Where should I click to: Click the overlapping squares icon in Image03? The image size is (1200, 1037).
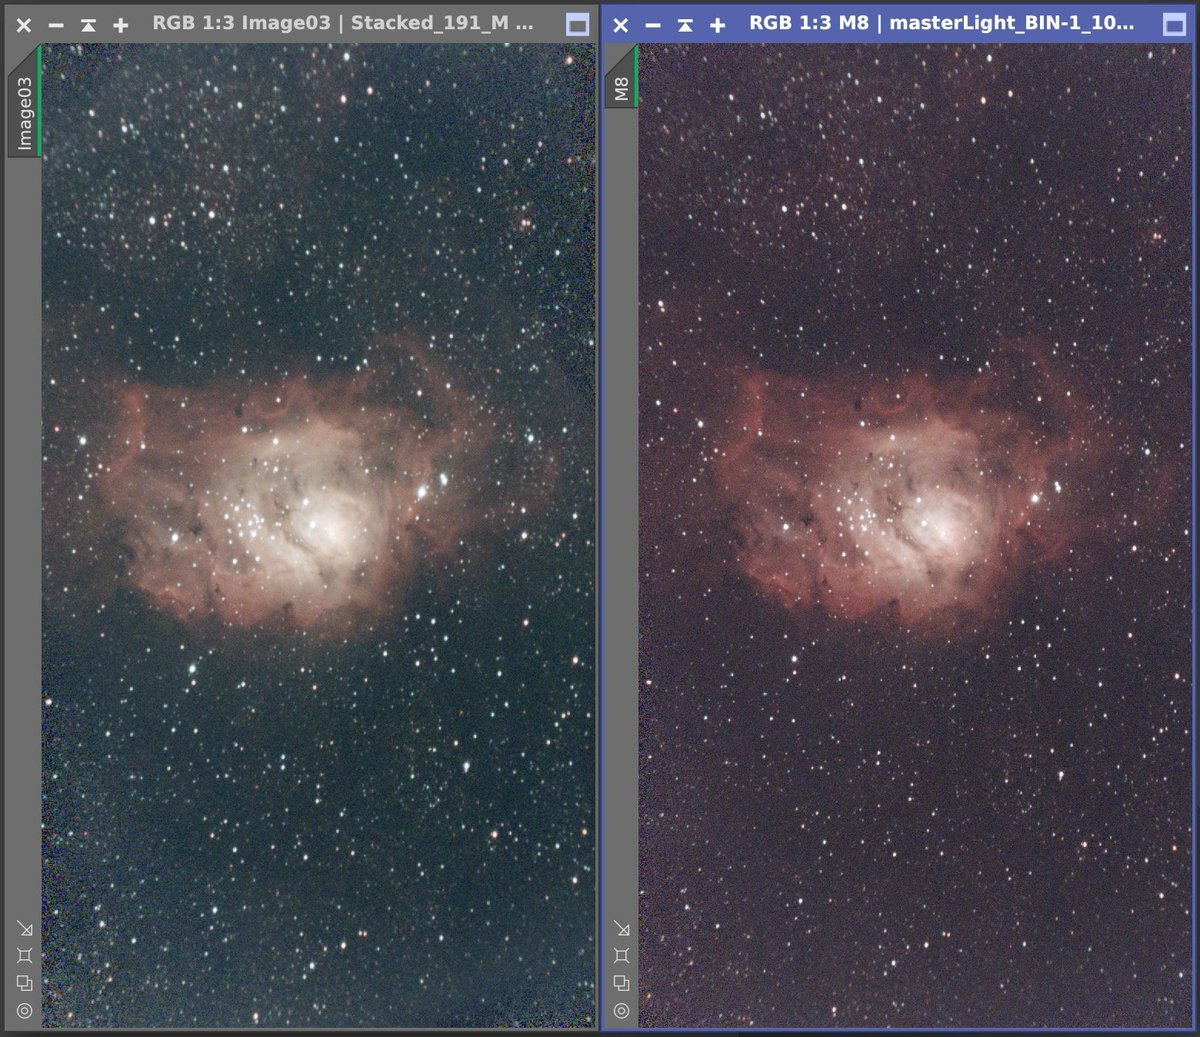coord(24,983)
